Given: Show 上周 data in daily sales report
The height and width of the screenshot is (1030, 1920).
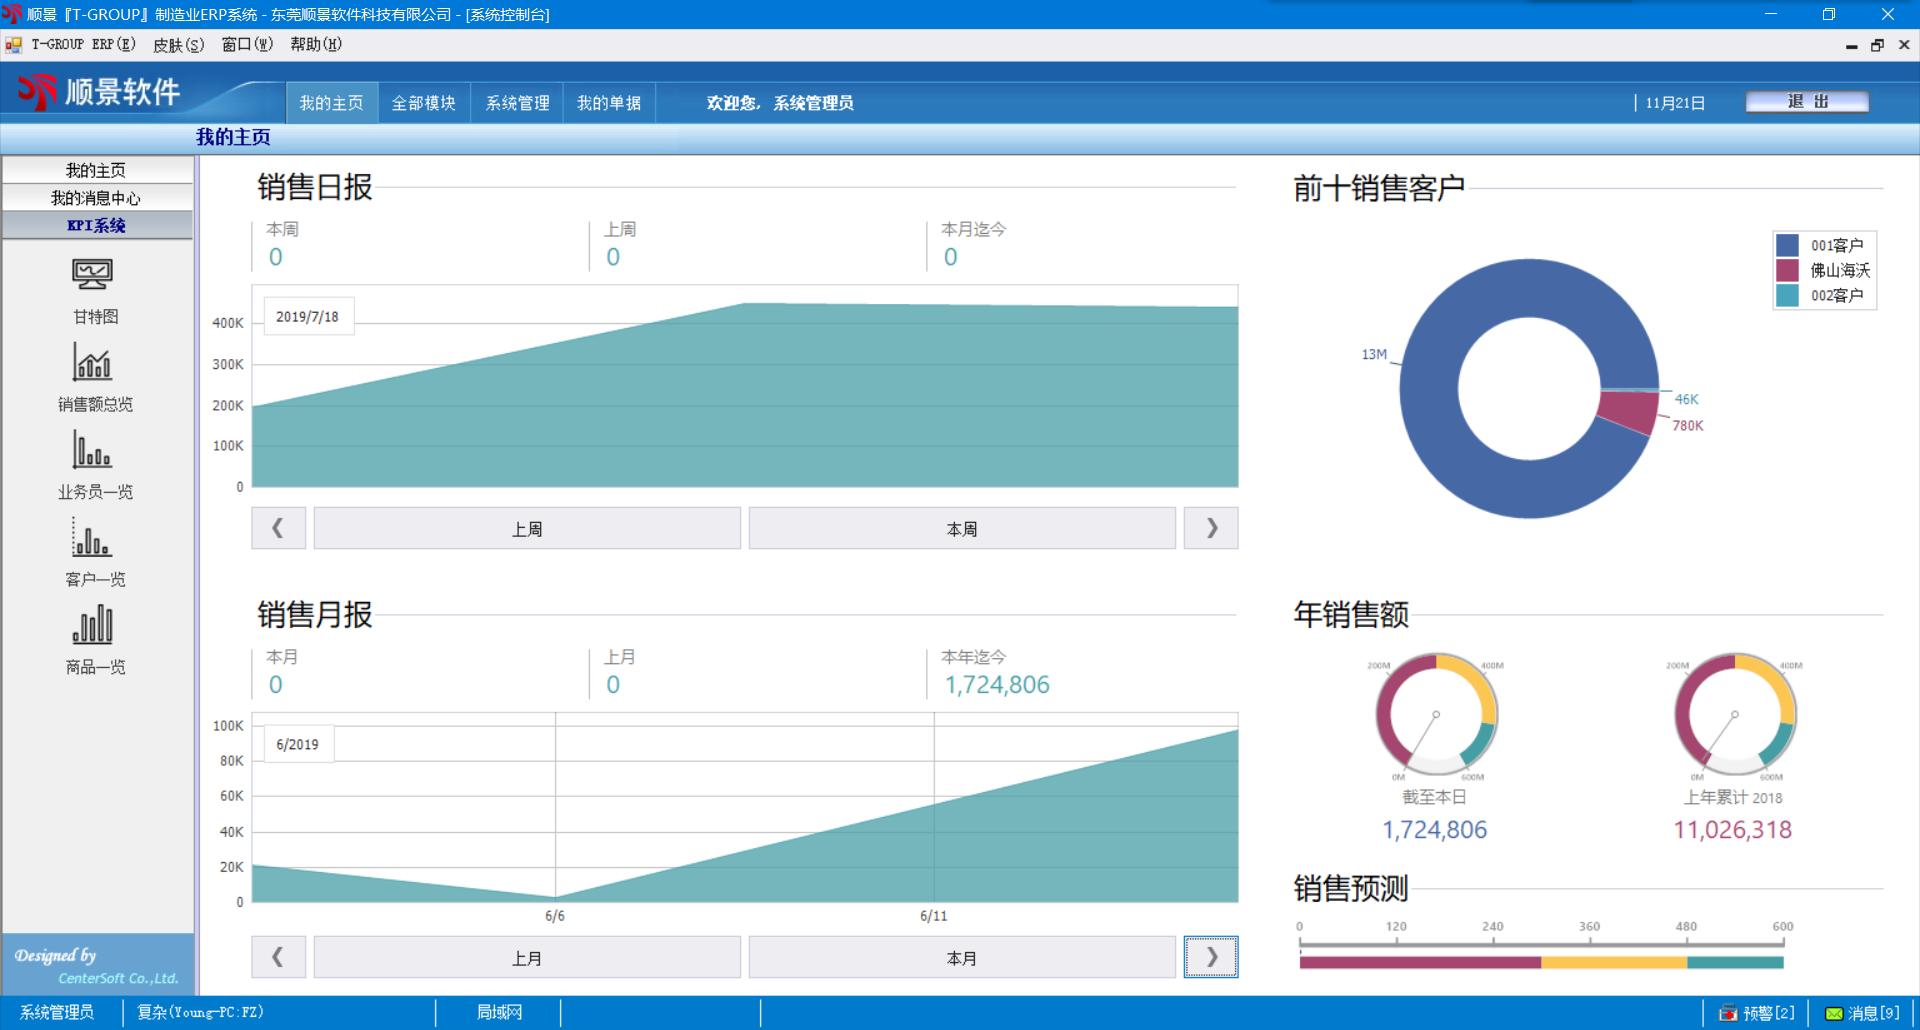Looking at the screenshot, I should (x=527, y=528).
